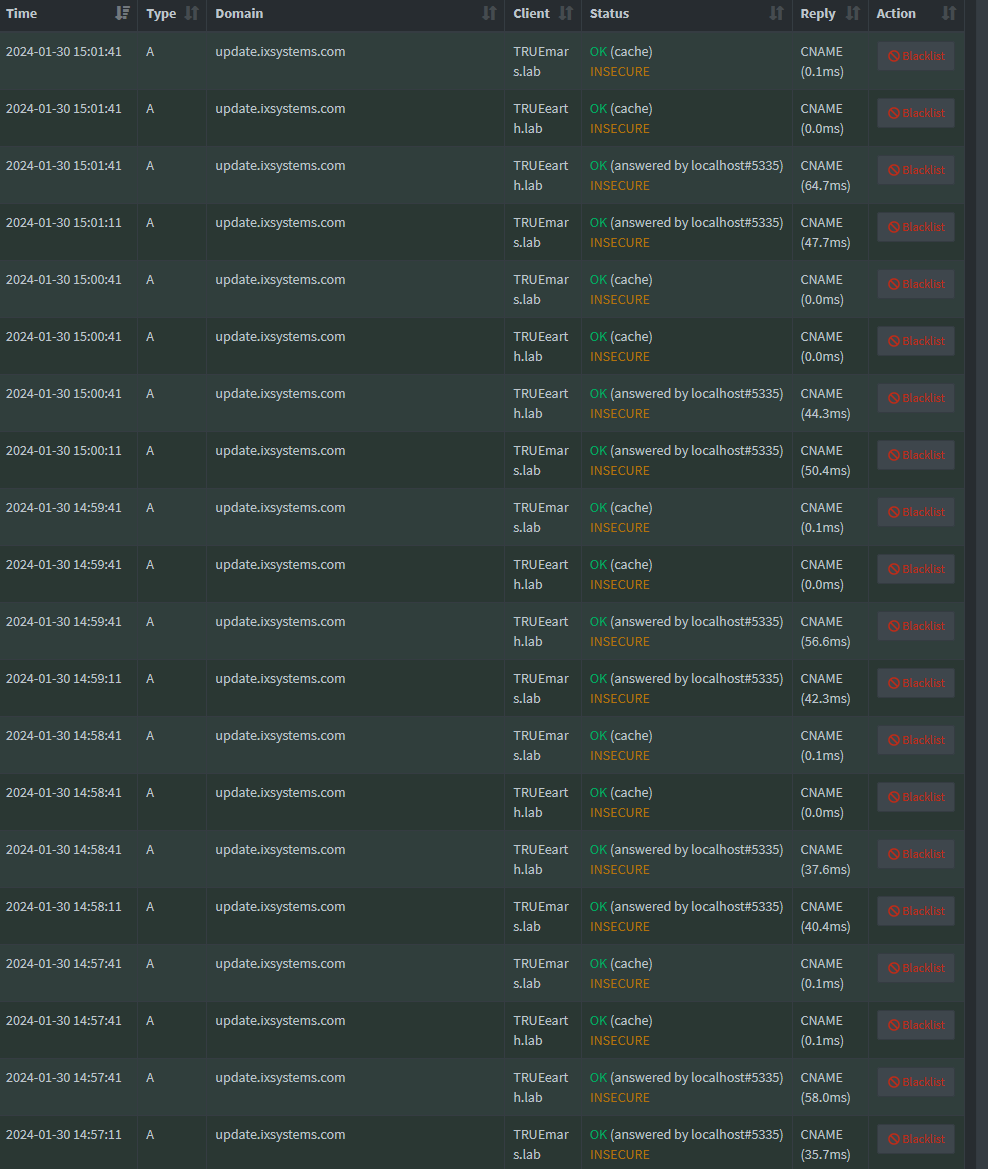Blacklist the 14:58:41 TRUEearth.lab cache query
Image resolution: width=988 pixels, height=1169 pixels.
(x=916, y=798)
